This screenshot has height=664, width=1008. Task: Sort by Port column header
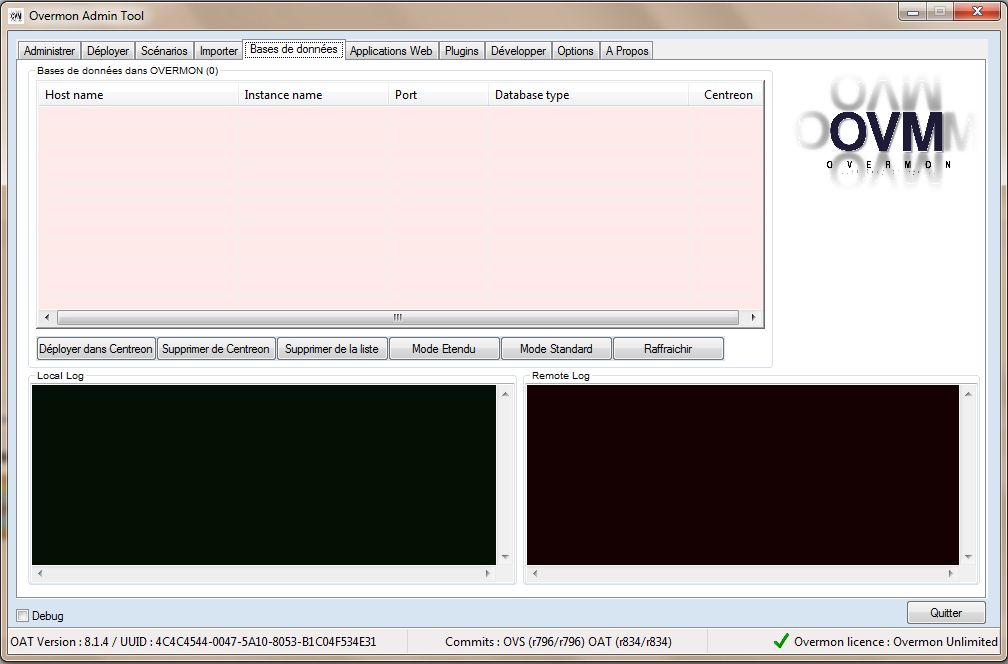click(438, 94)
